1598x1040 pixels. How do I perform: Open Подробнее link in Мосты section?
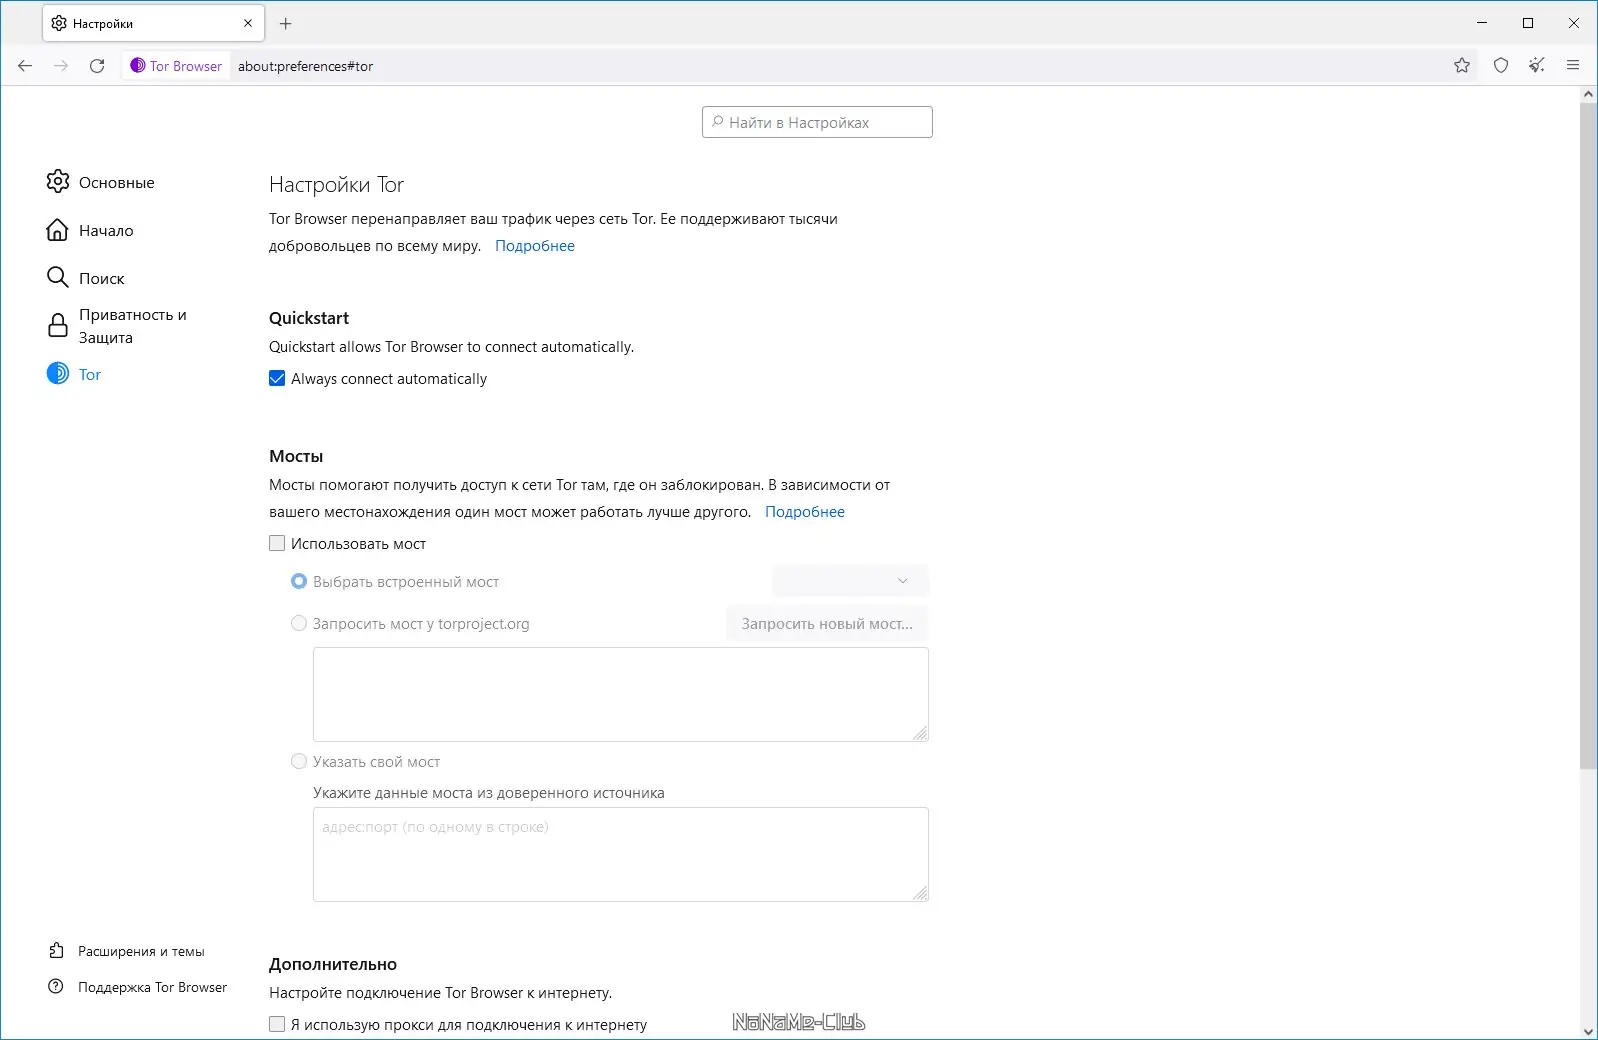[x=805, y=512]
